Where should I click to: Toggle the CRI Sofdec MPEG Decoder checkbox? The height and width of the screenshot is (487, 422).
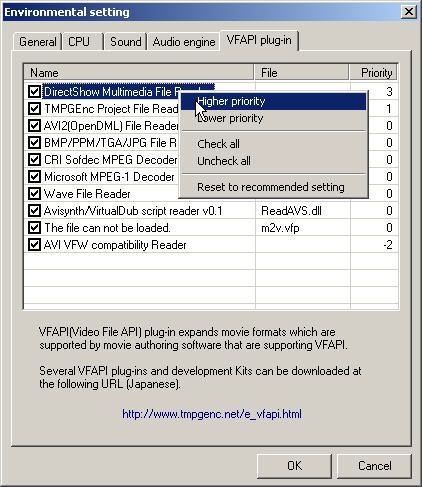coord(34,159)
